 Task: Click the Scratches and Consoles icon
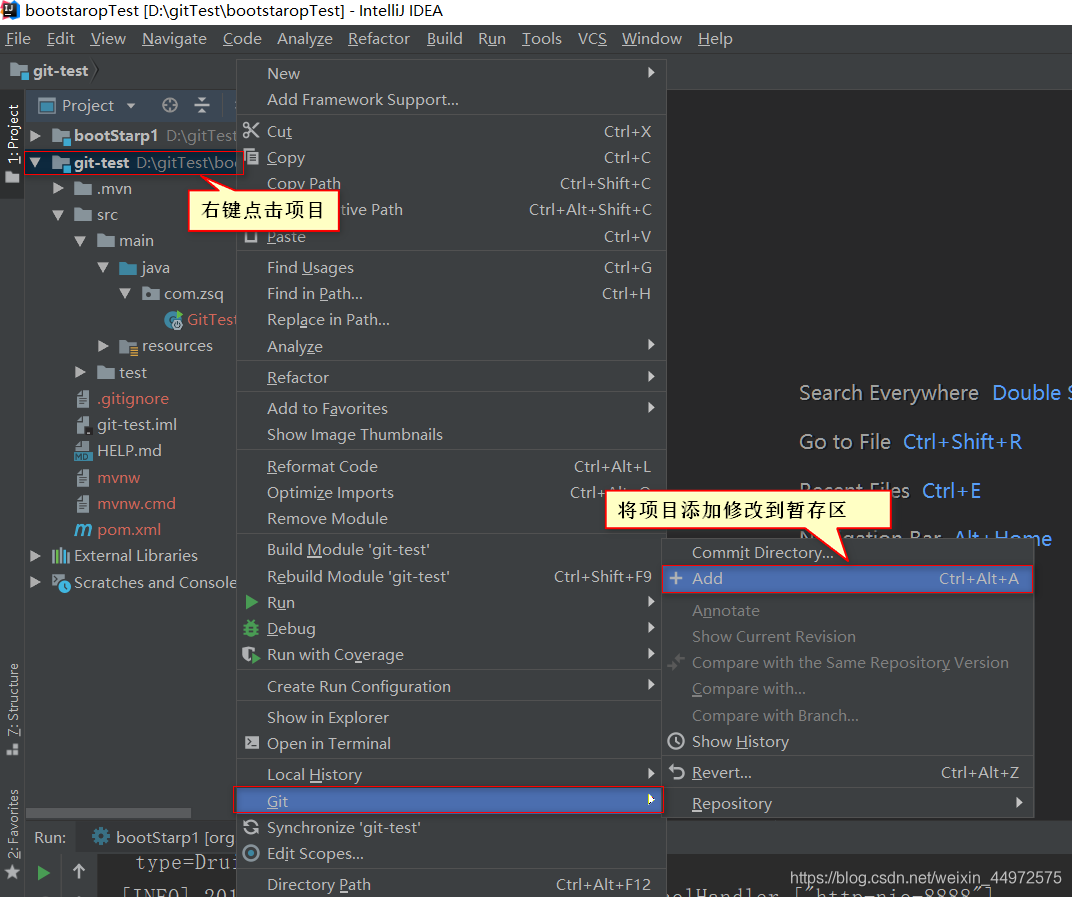(x=61, y=583)
